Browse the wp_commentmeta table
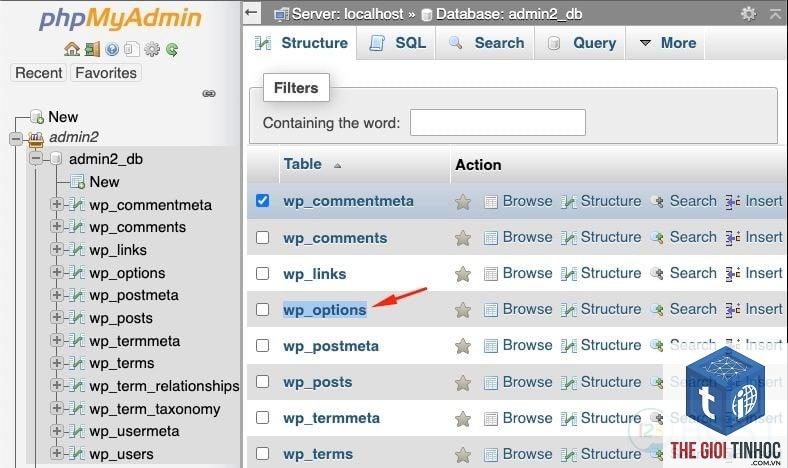Viewport: 788px width, 468px height. (518, 201)
